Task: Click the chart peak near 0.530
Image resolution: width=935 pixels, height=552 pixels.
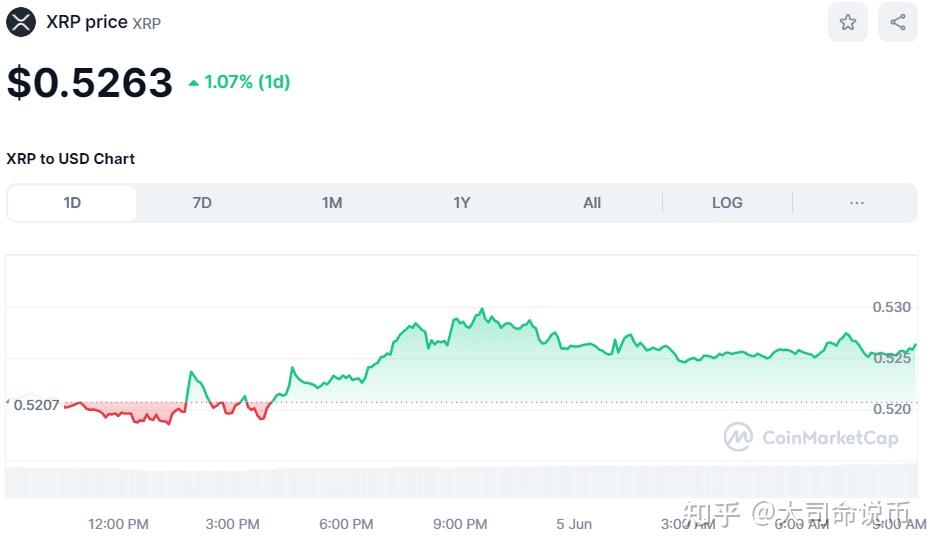Action: pos(482,310)
